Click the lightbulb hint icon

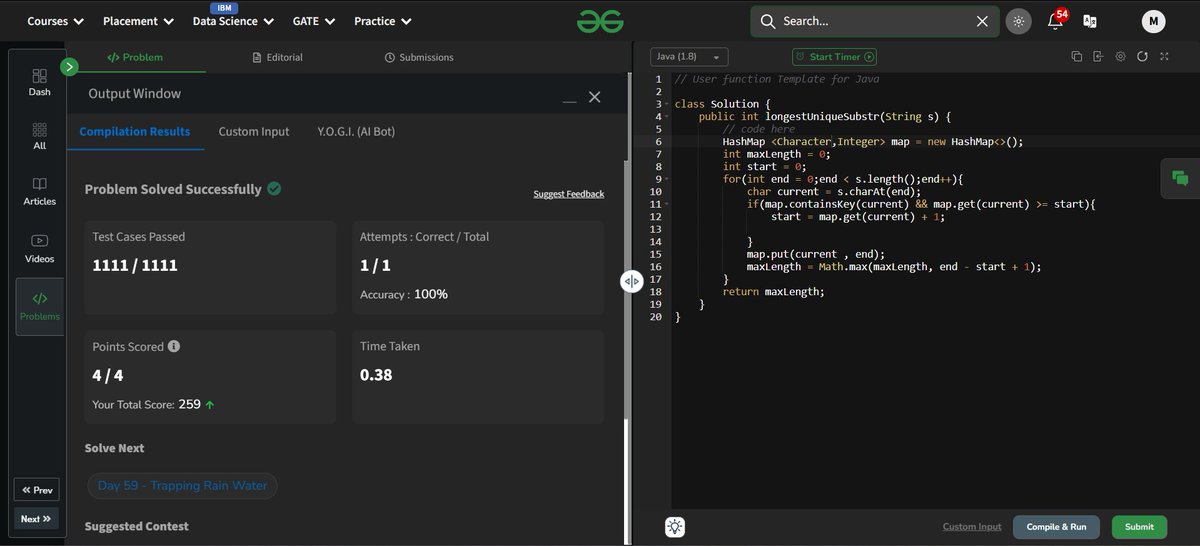(675, 527)
